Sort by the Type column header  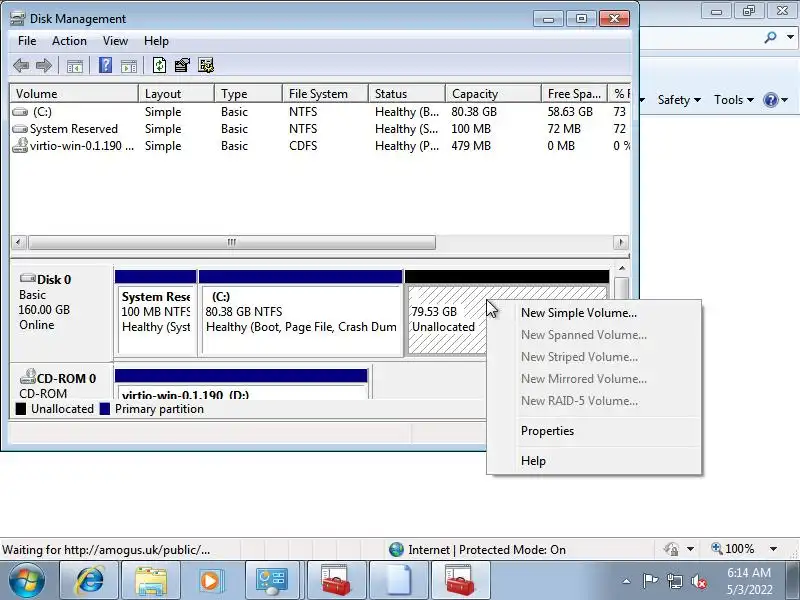pyautogui.click(x=248, y=94)
